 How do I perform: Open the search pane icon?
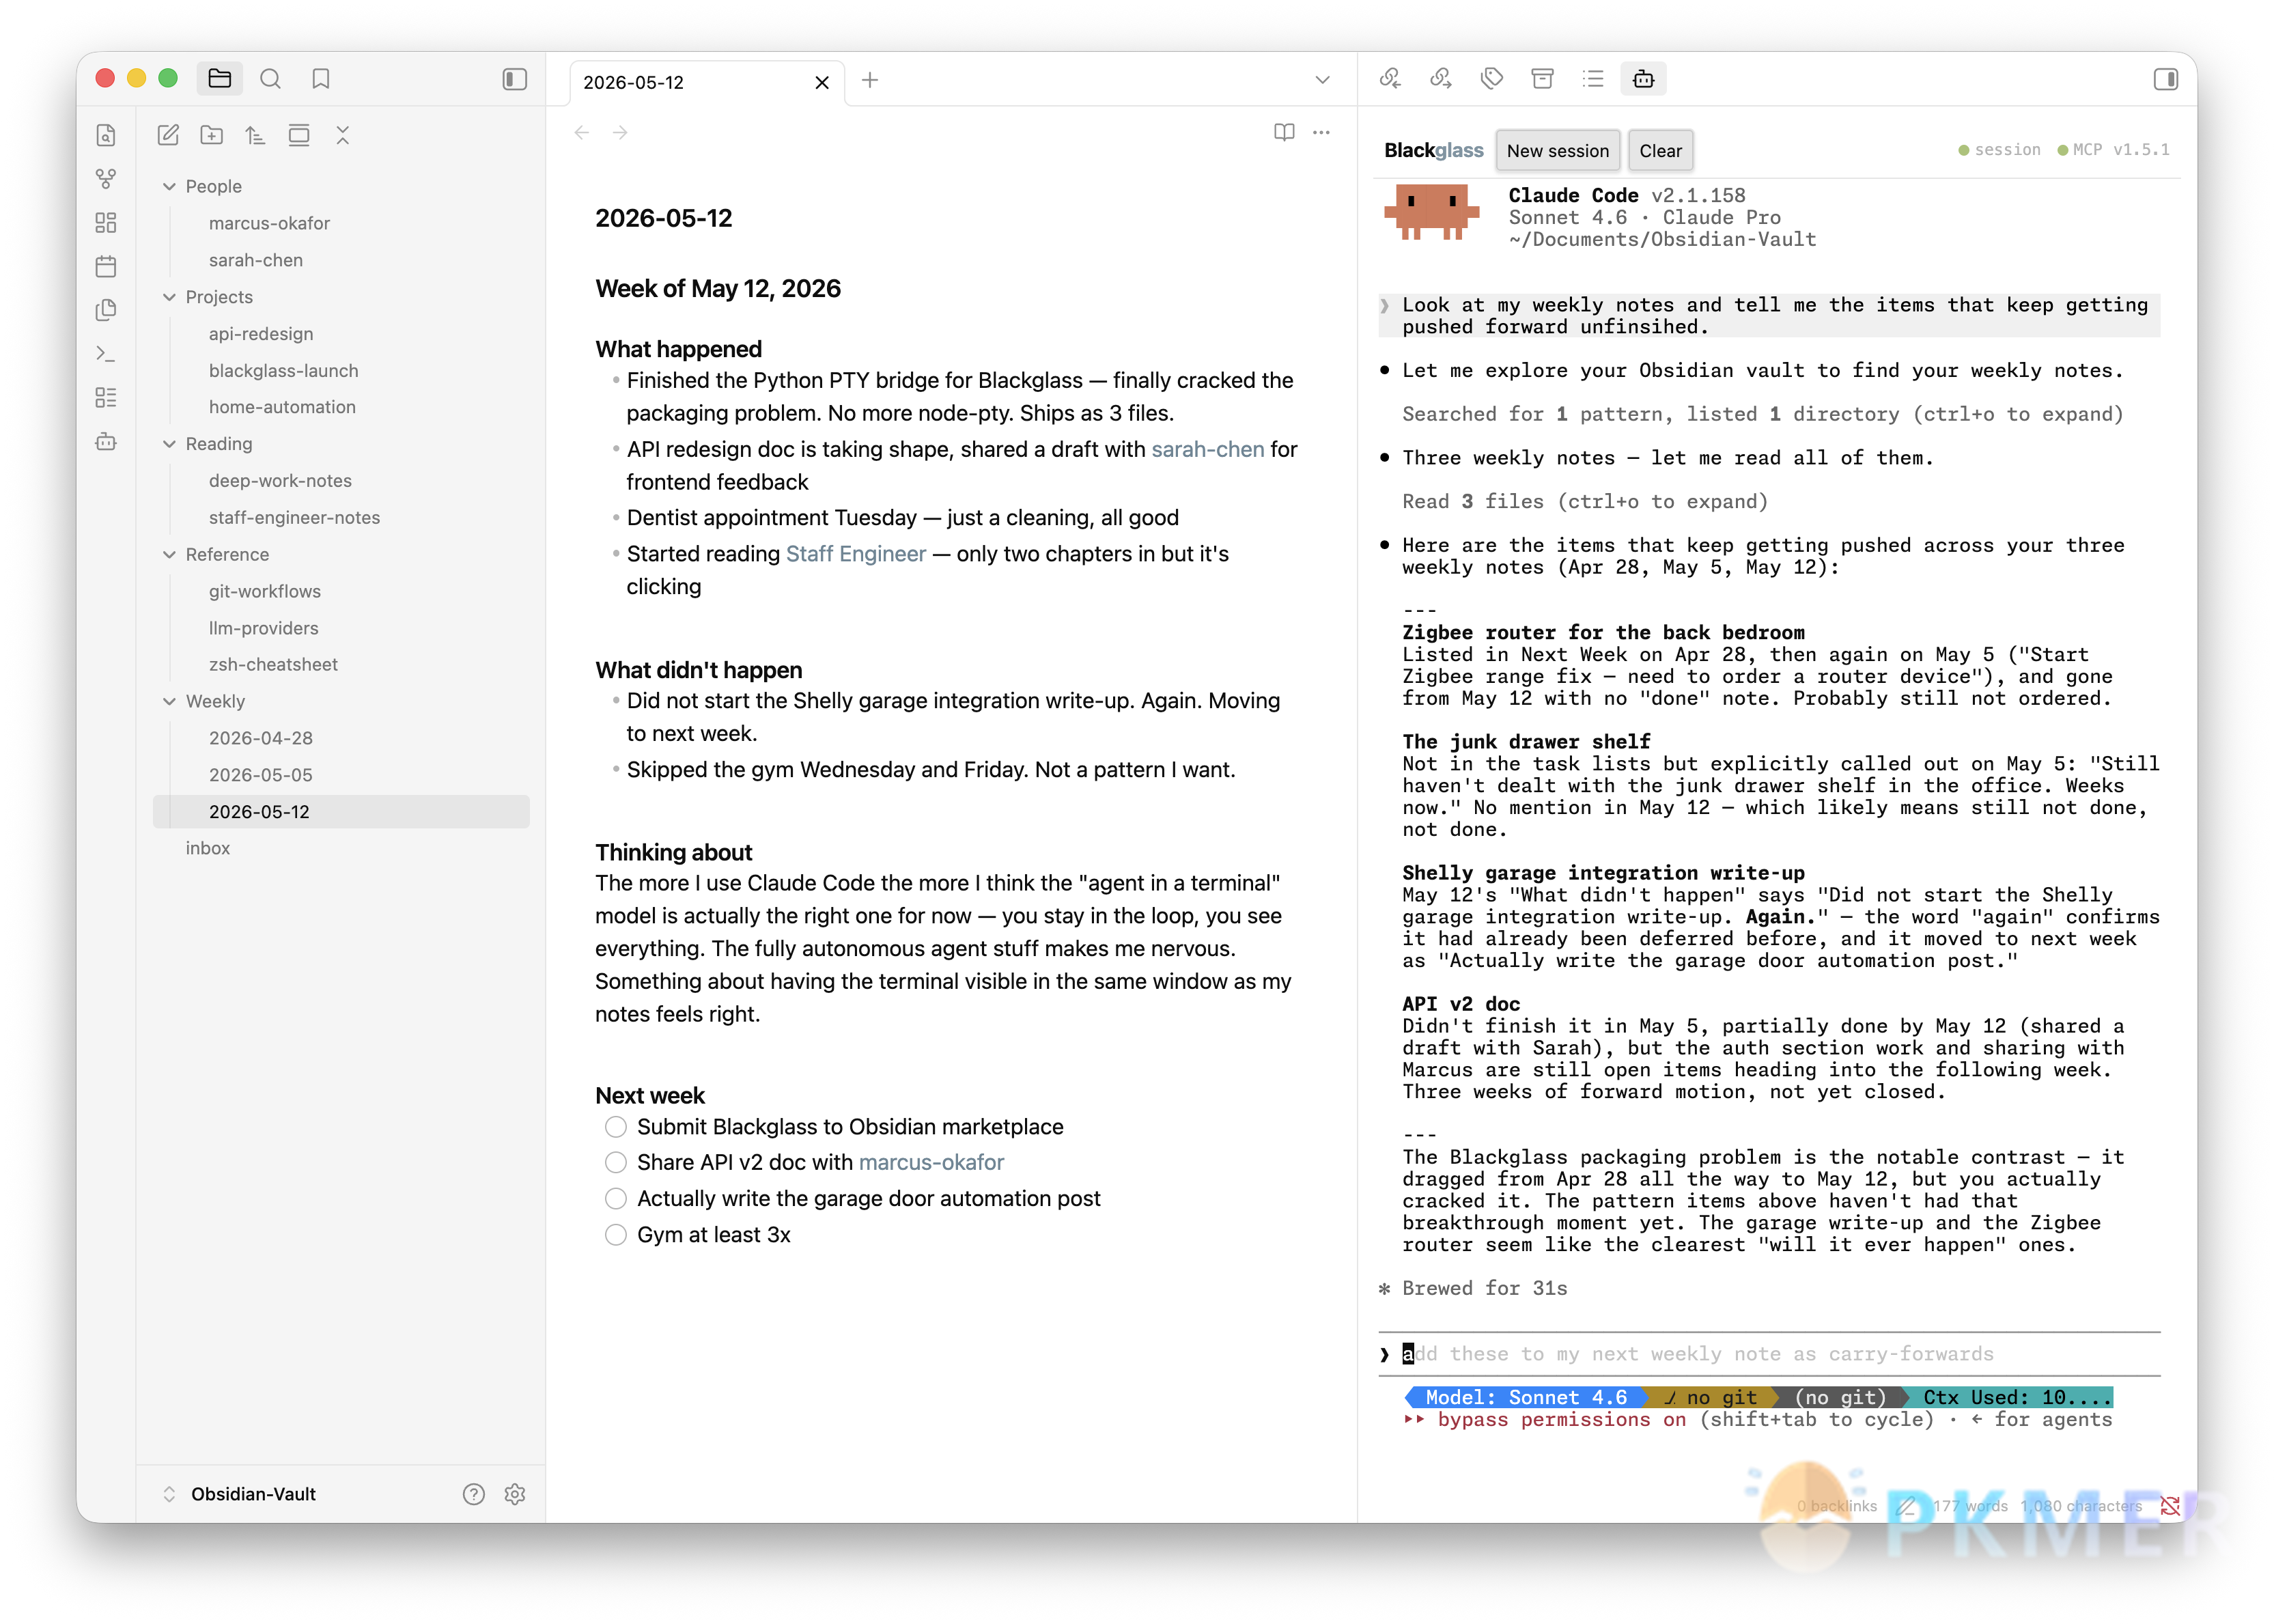pos(270,79)
